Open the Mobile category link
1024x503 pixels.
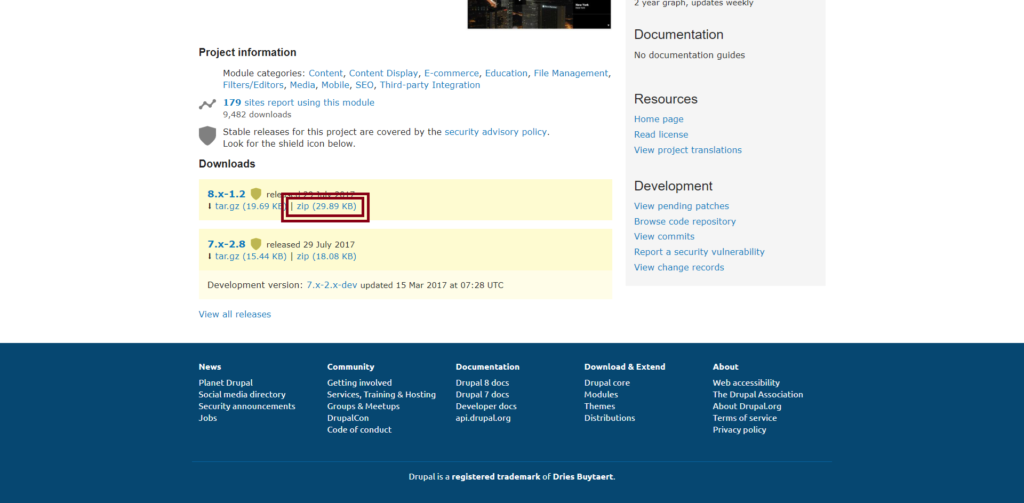[335, 85]
